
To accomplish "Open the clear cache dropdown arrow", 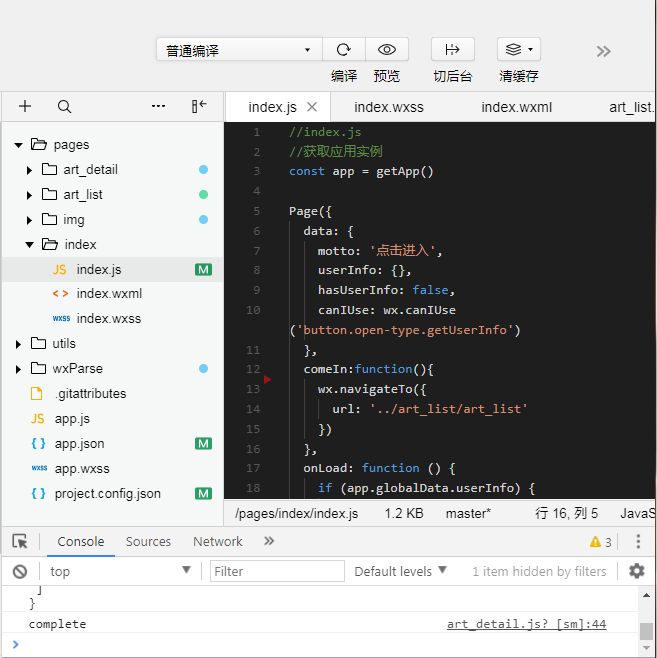I will point(530,50).
